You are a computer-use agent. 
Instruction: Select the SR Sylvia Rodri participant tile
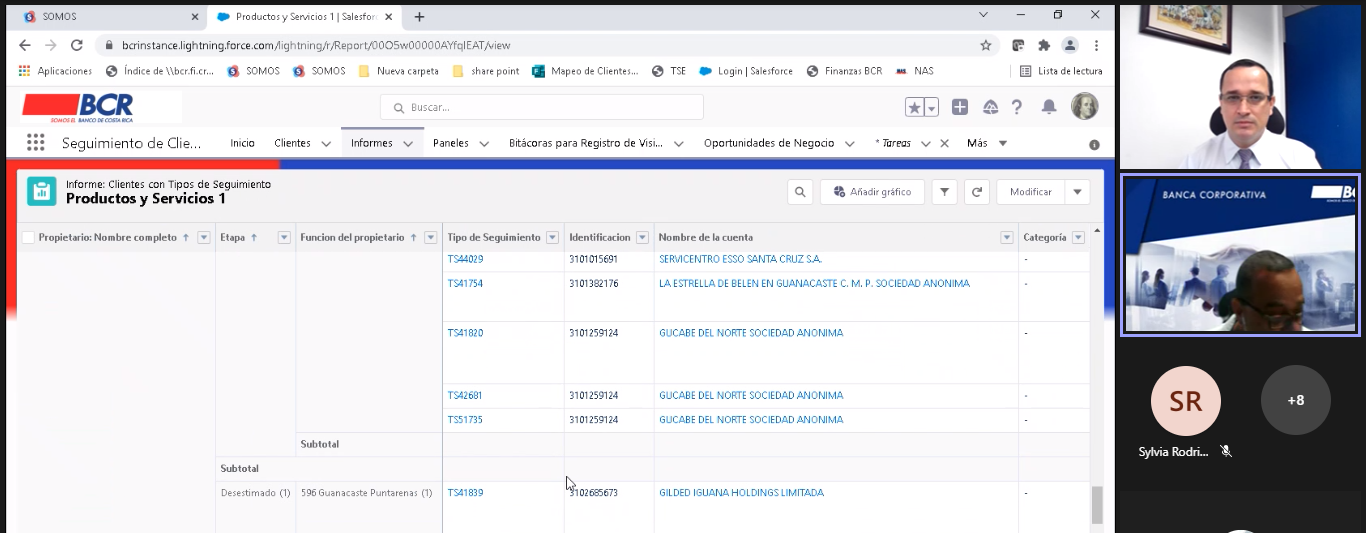pyautogui.click(x=1186, y=412)
